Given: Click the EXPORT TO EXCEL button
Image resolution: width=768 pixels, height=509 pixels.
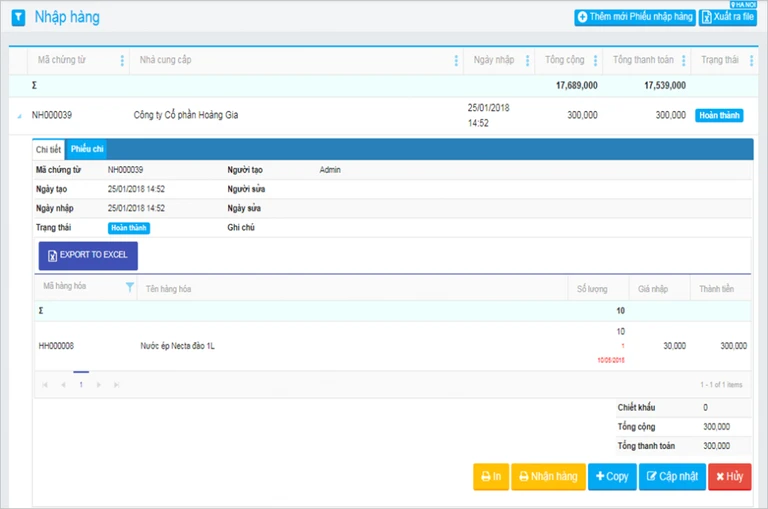Looking at the screenshot, I should pos(88,255).
